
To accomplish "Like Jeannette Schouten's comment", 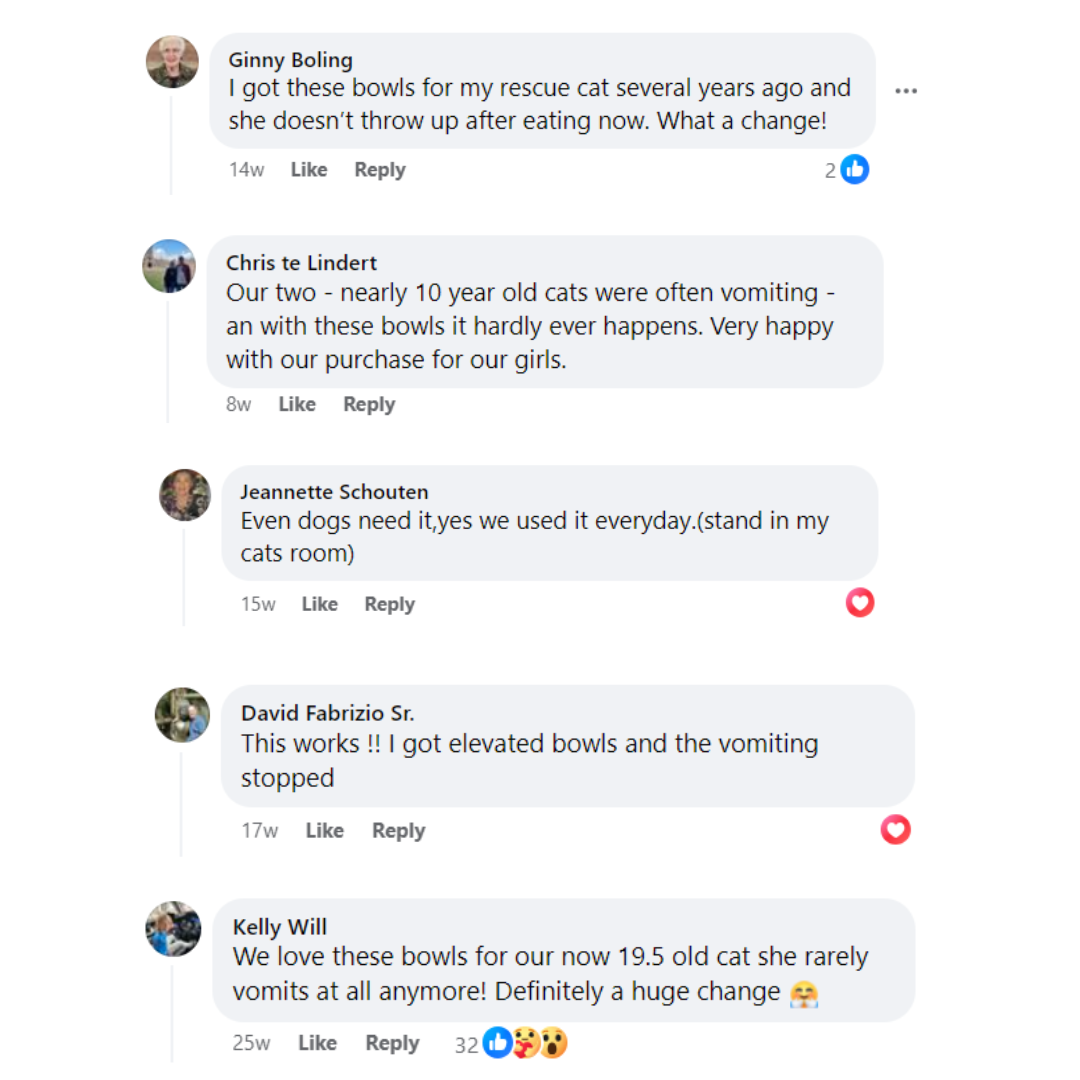I will [x=320, y=604].
